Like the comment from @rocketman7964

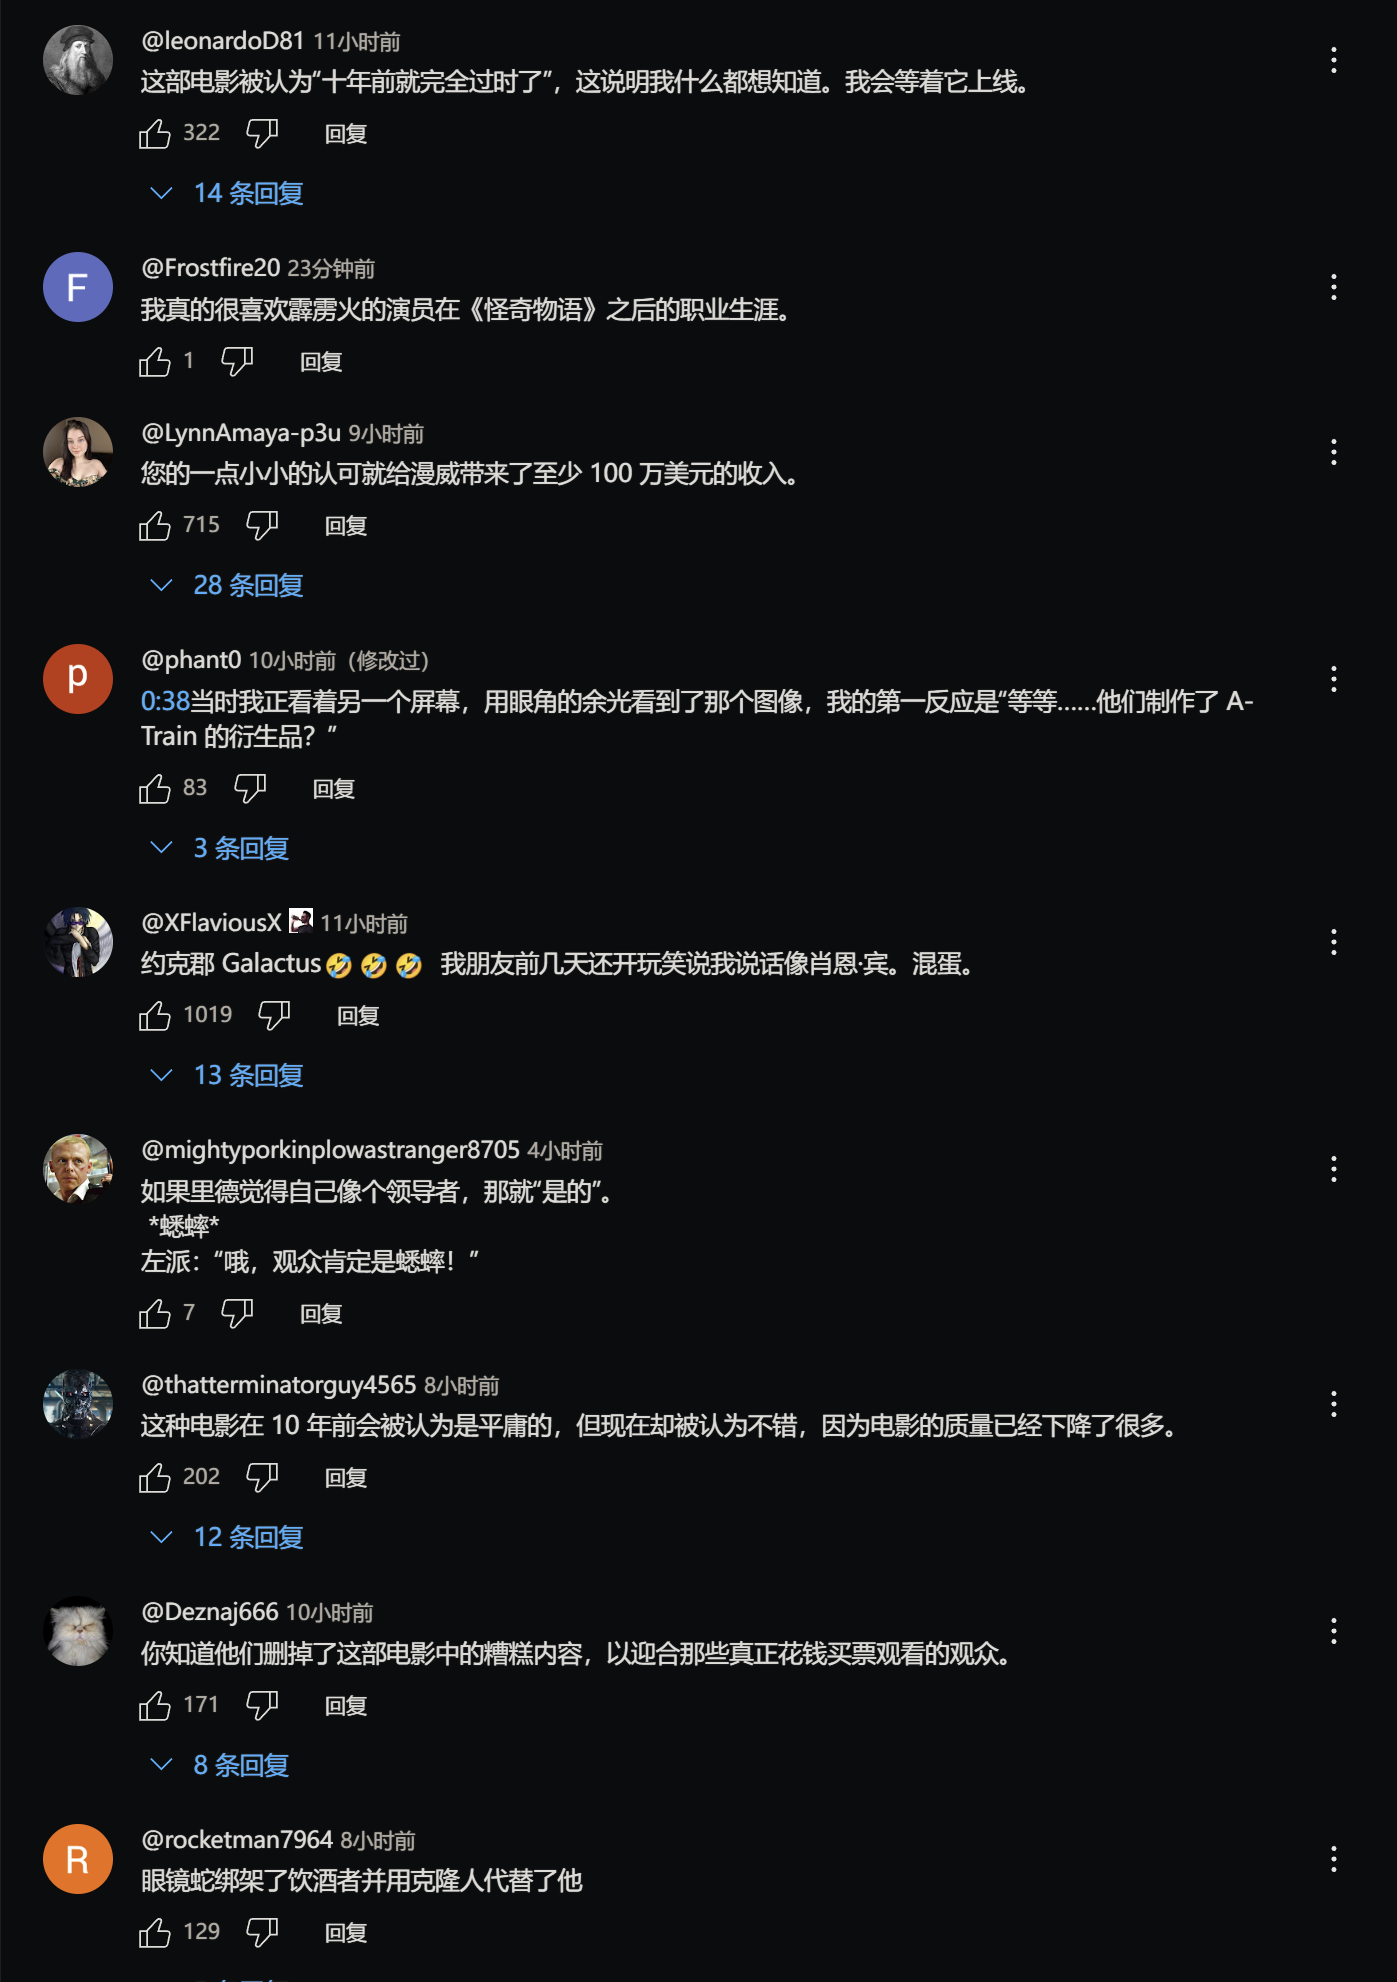coord(155,1932)
